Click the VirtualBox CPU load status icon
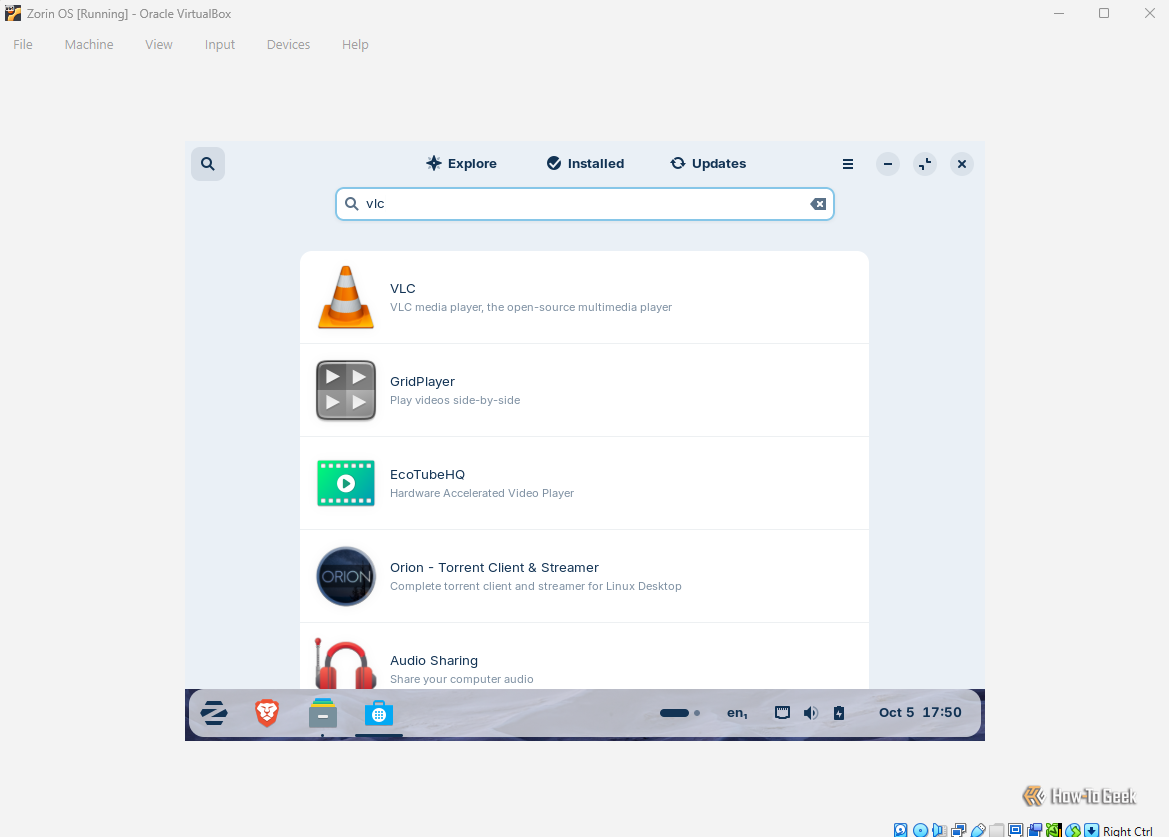Viewport: 1169px width, 837px height. coord(1053,830)
